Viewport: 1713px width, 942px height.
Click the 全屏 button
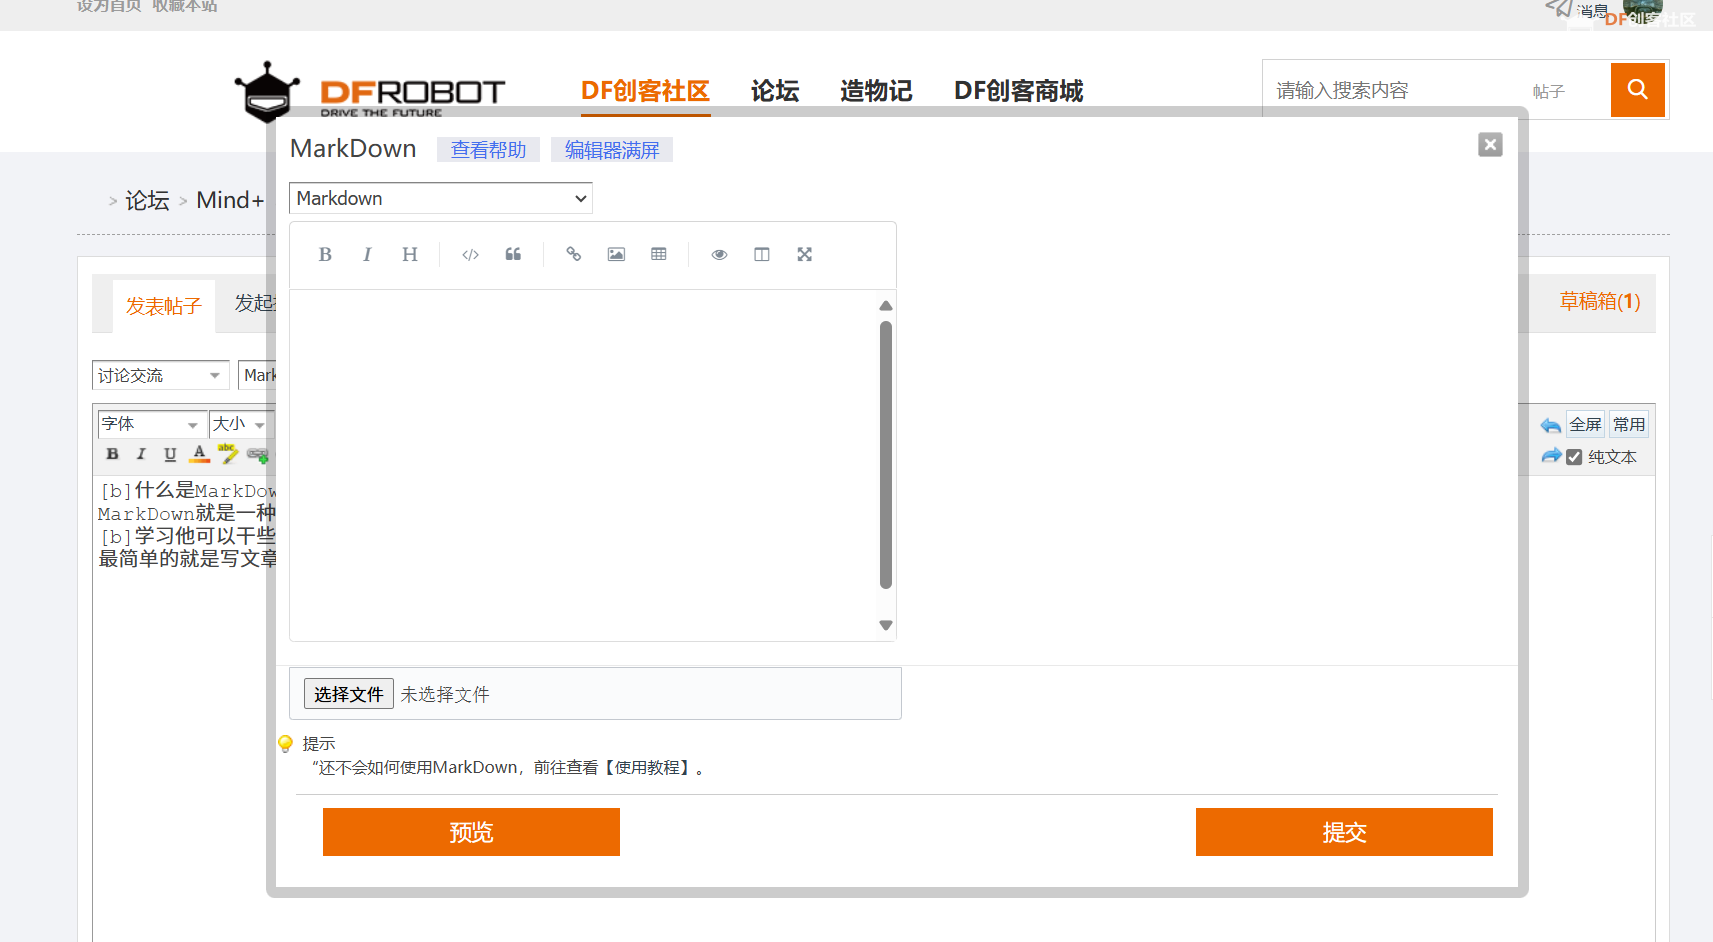pyautogui.click(x=1585, y=425)
